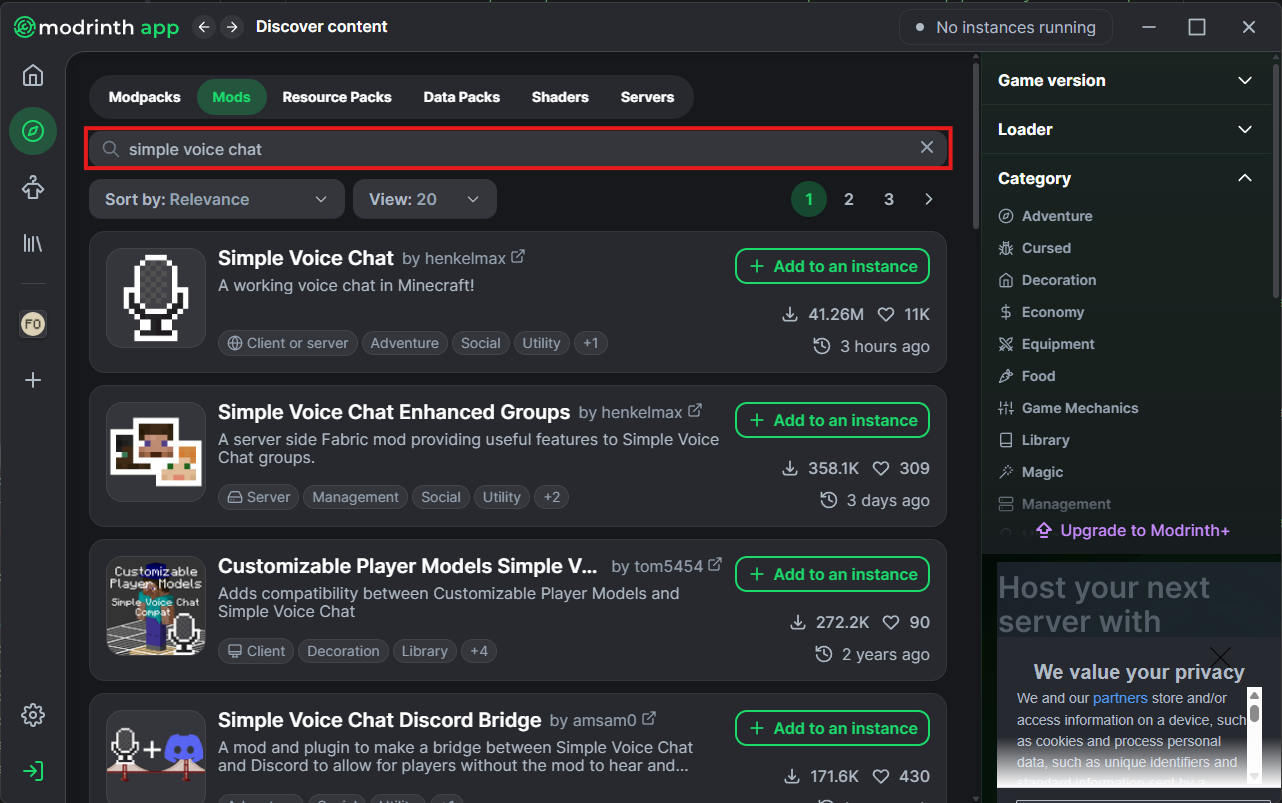The width and height of the screenshot is (1282, 803).
Task: Create a new instance with the plus icon
Action: pyautogui.click(x=33, y=380)
